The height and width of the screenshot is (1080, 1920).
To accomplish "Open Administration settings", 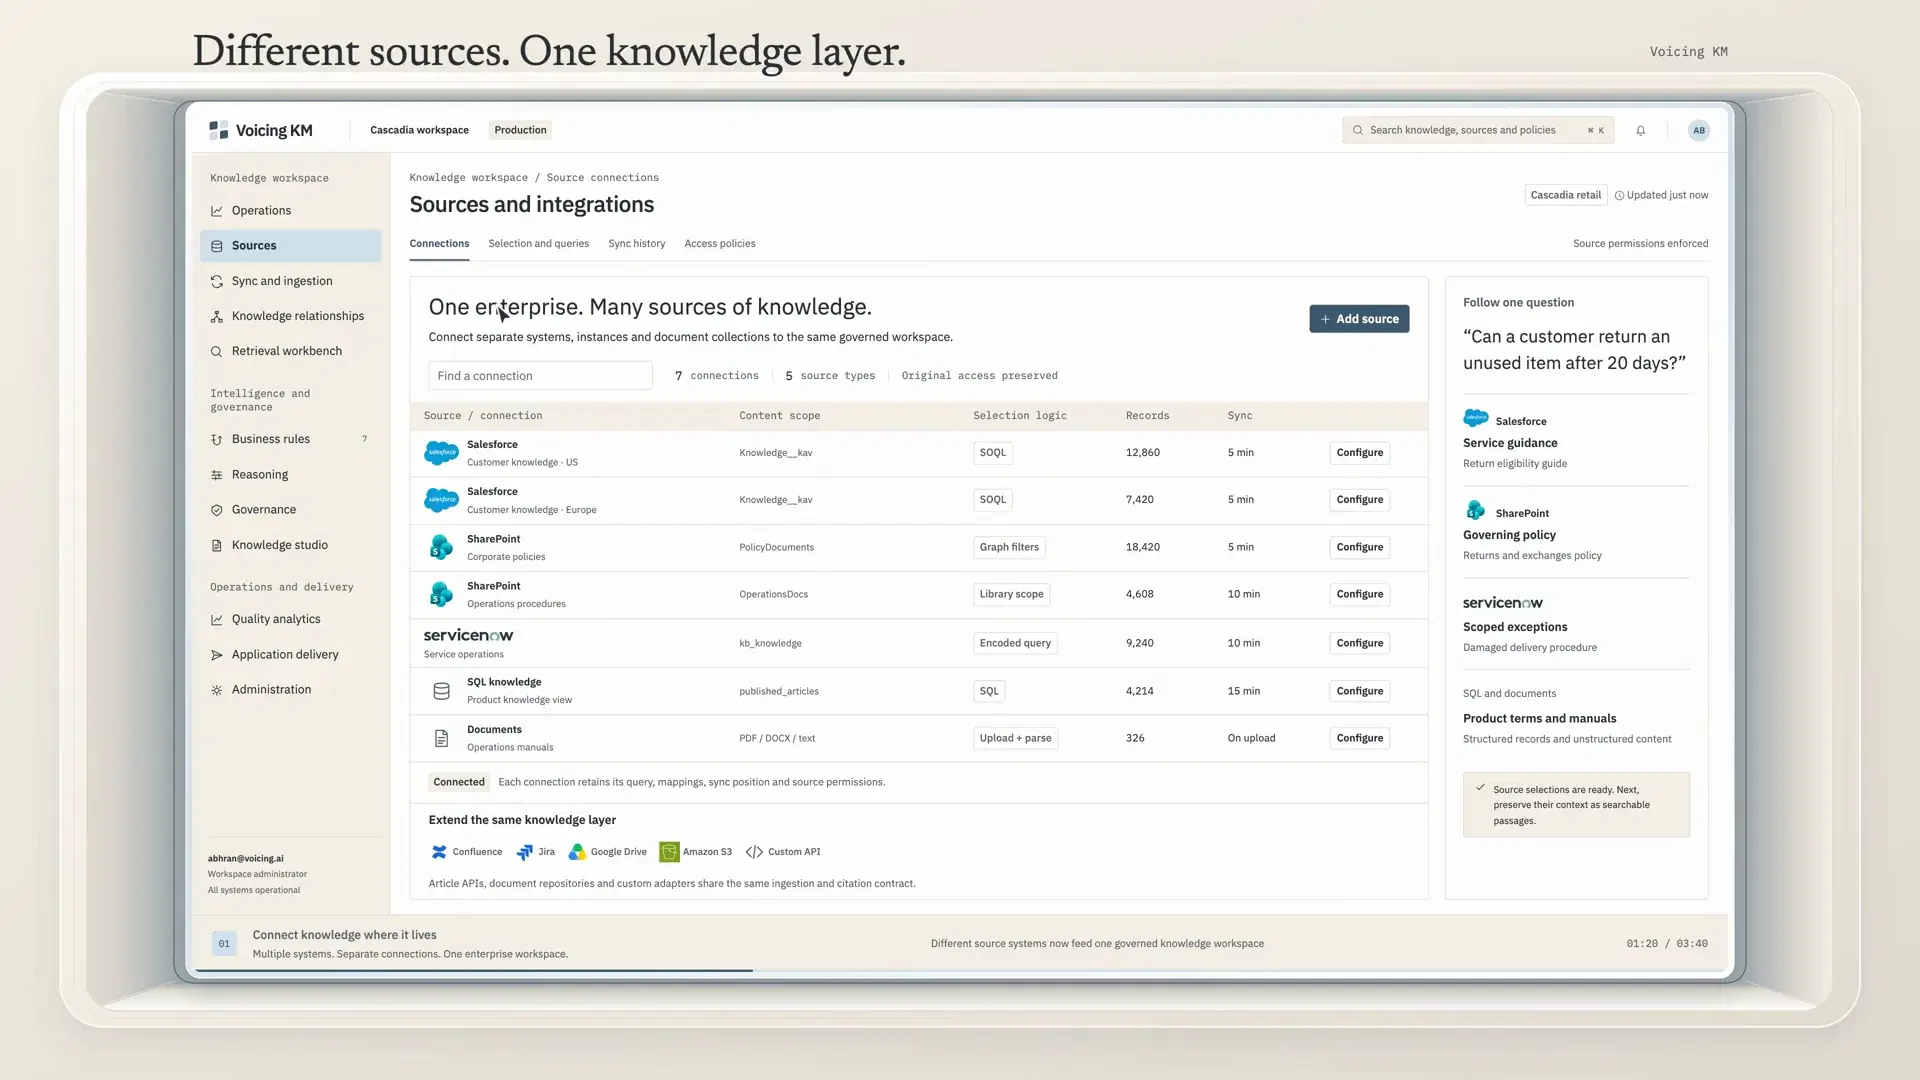I will [290, 690].
